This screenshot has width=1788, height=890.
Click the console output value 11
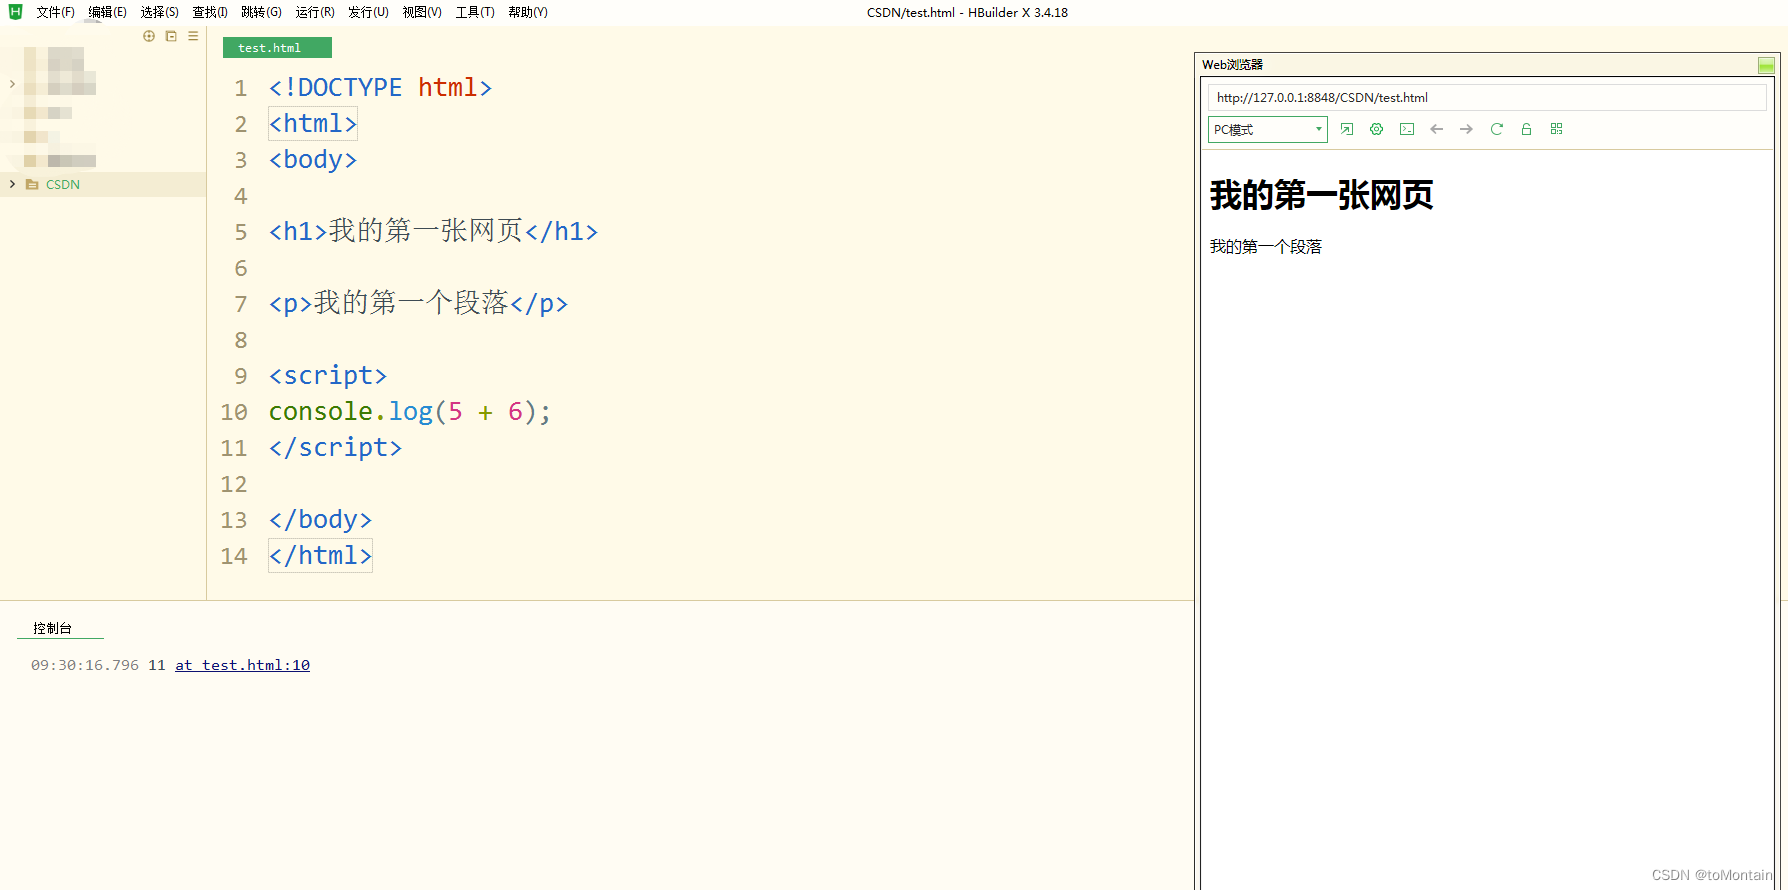point(157,665)
